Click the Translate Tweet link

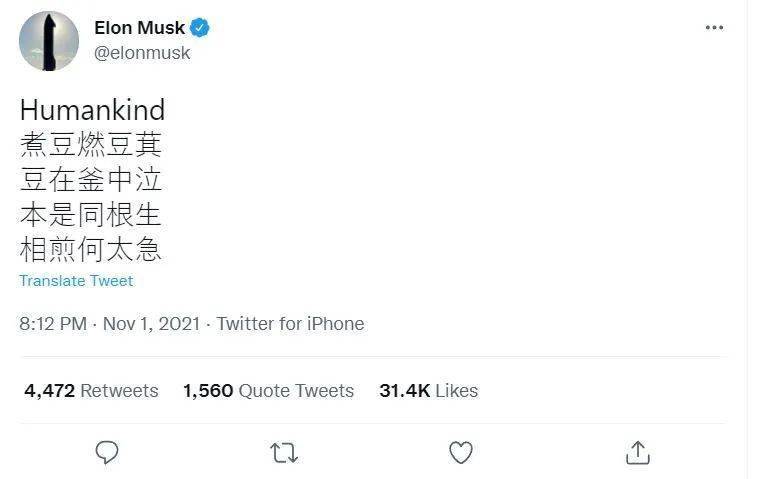coord(76,281)
